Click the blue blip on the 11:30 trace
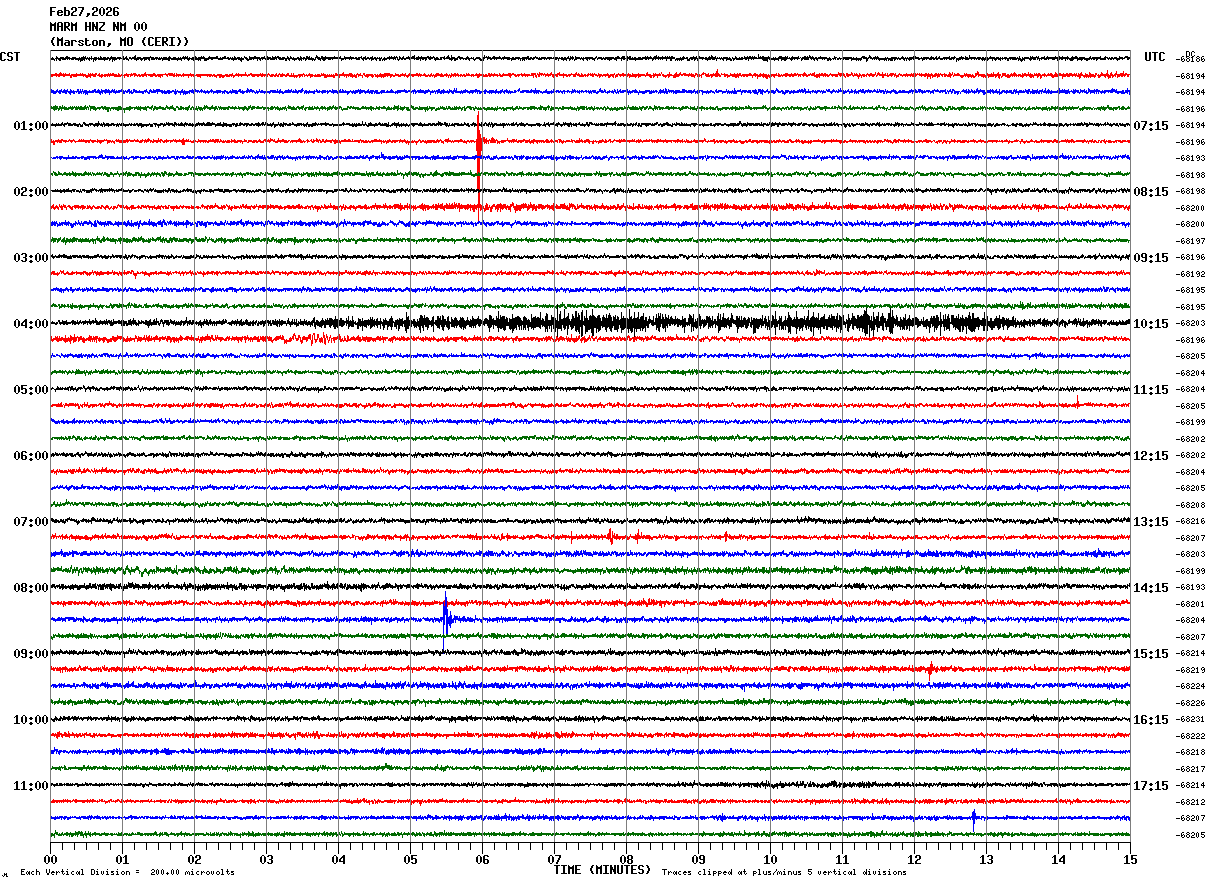 [973, 817]
